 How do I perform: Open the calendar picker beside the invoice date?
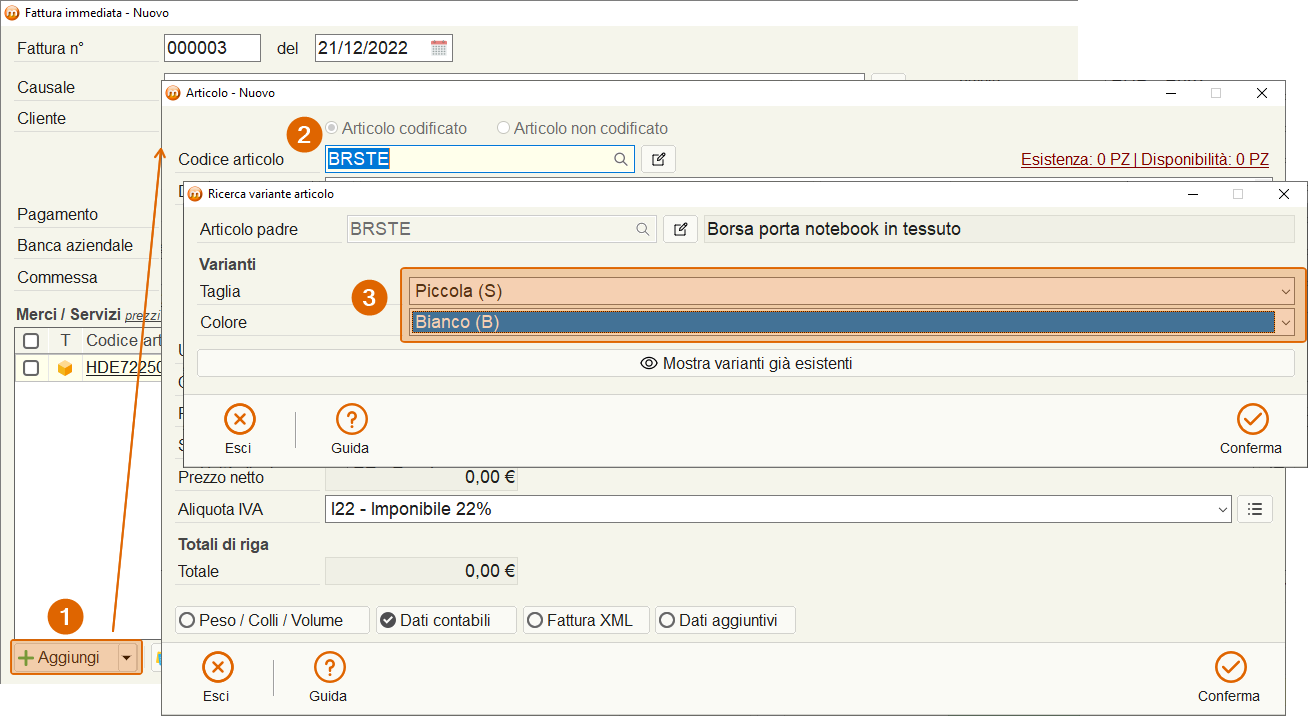[439, 48]
